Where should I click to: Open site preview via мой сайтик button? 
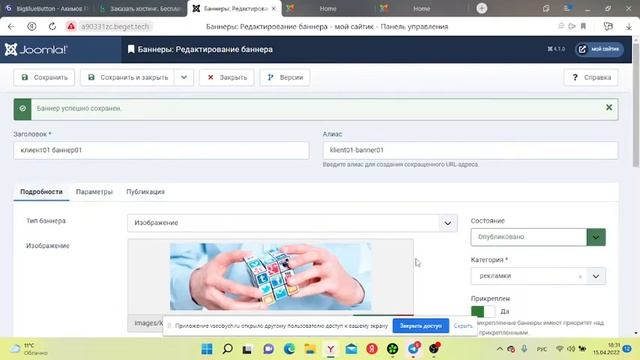pyautogui.click(x=599, y=49)
